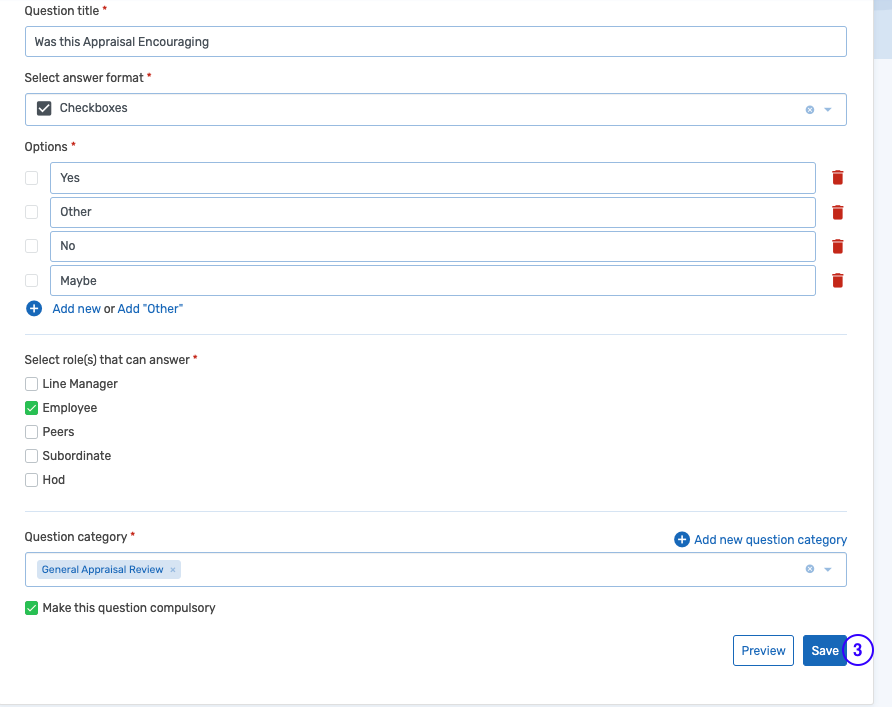Edit the "Other" option text field
Image resolution: width=892 pixels, height=707 pixels.
point(433,212)
